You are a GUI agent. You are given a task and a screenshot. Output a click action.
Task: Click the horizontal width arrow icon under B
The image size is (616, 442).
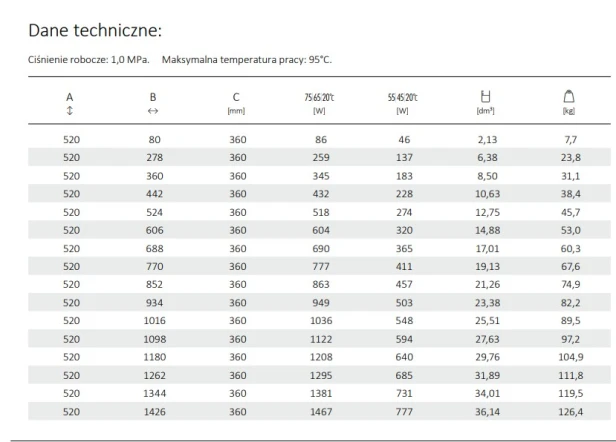153,111
